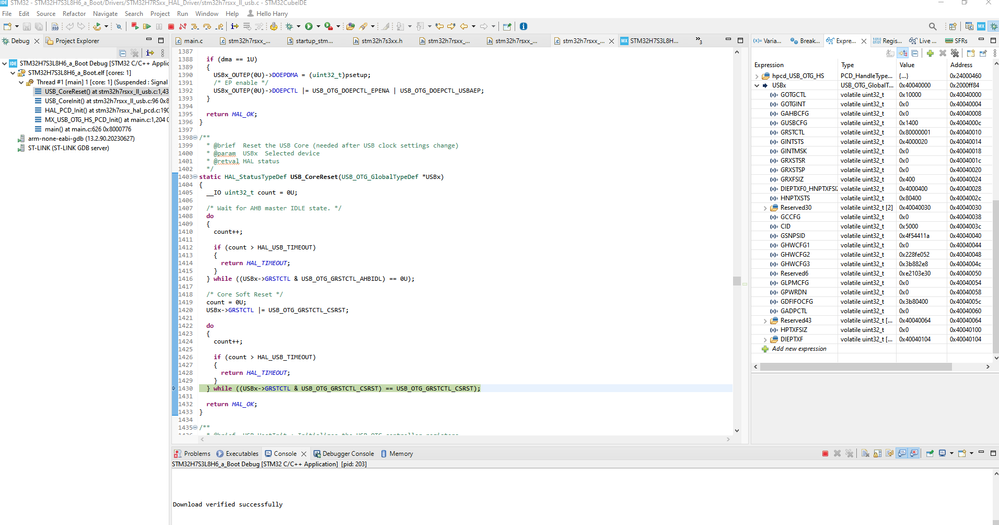This screenshot has width=999, height=525.
Task: Toggle Show Type Names in Expressions toolbar
Action: point(890,53)
